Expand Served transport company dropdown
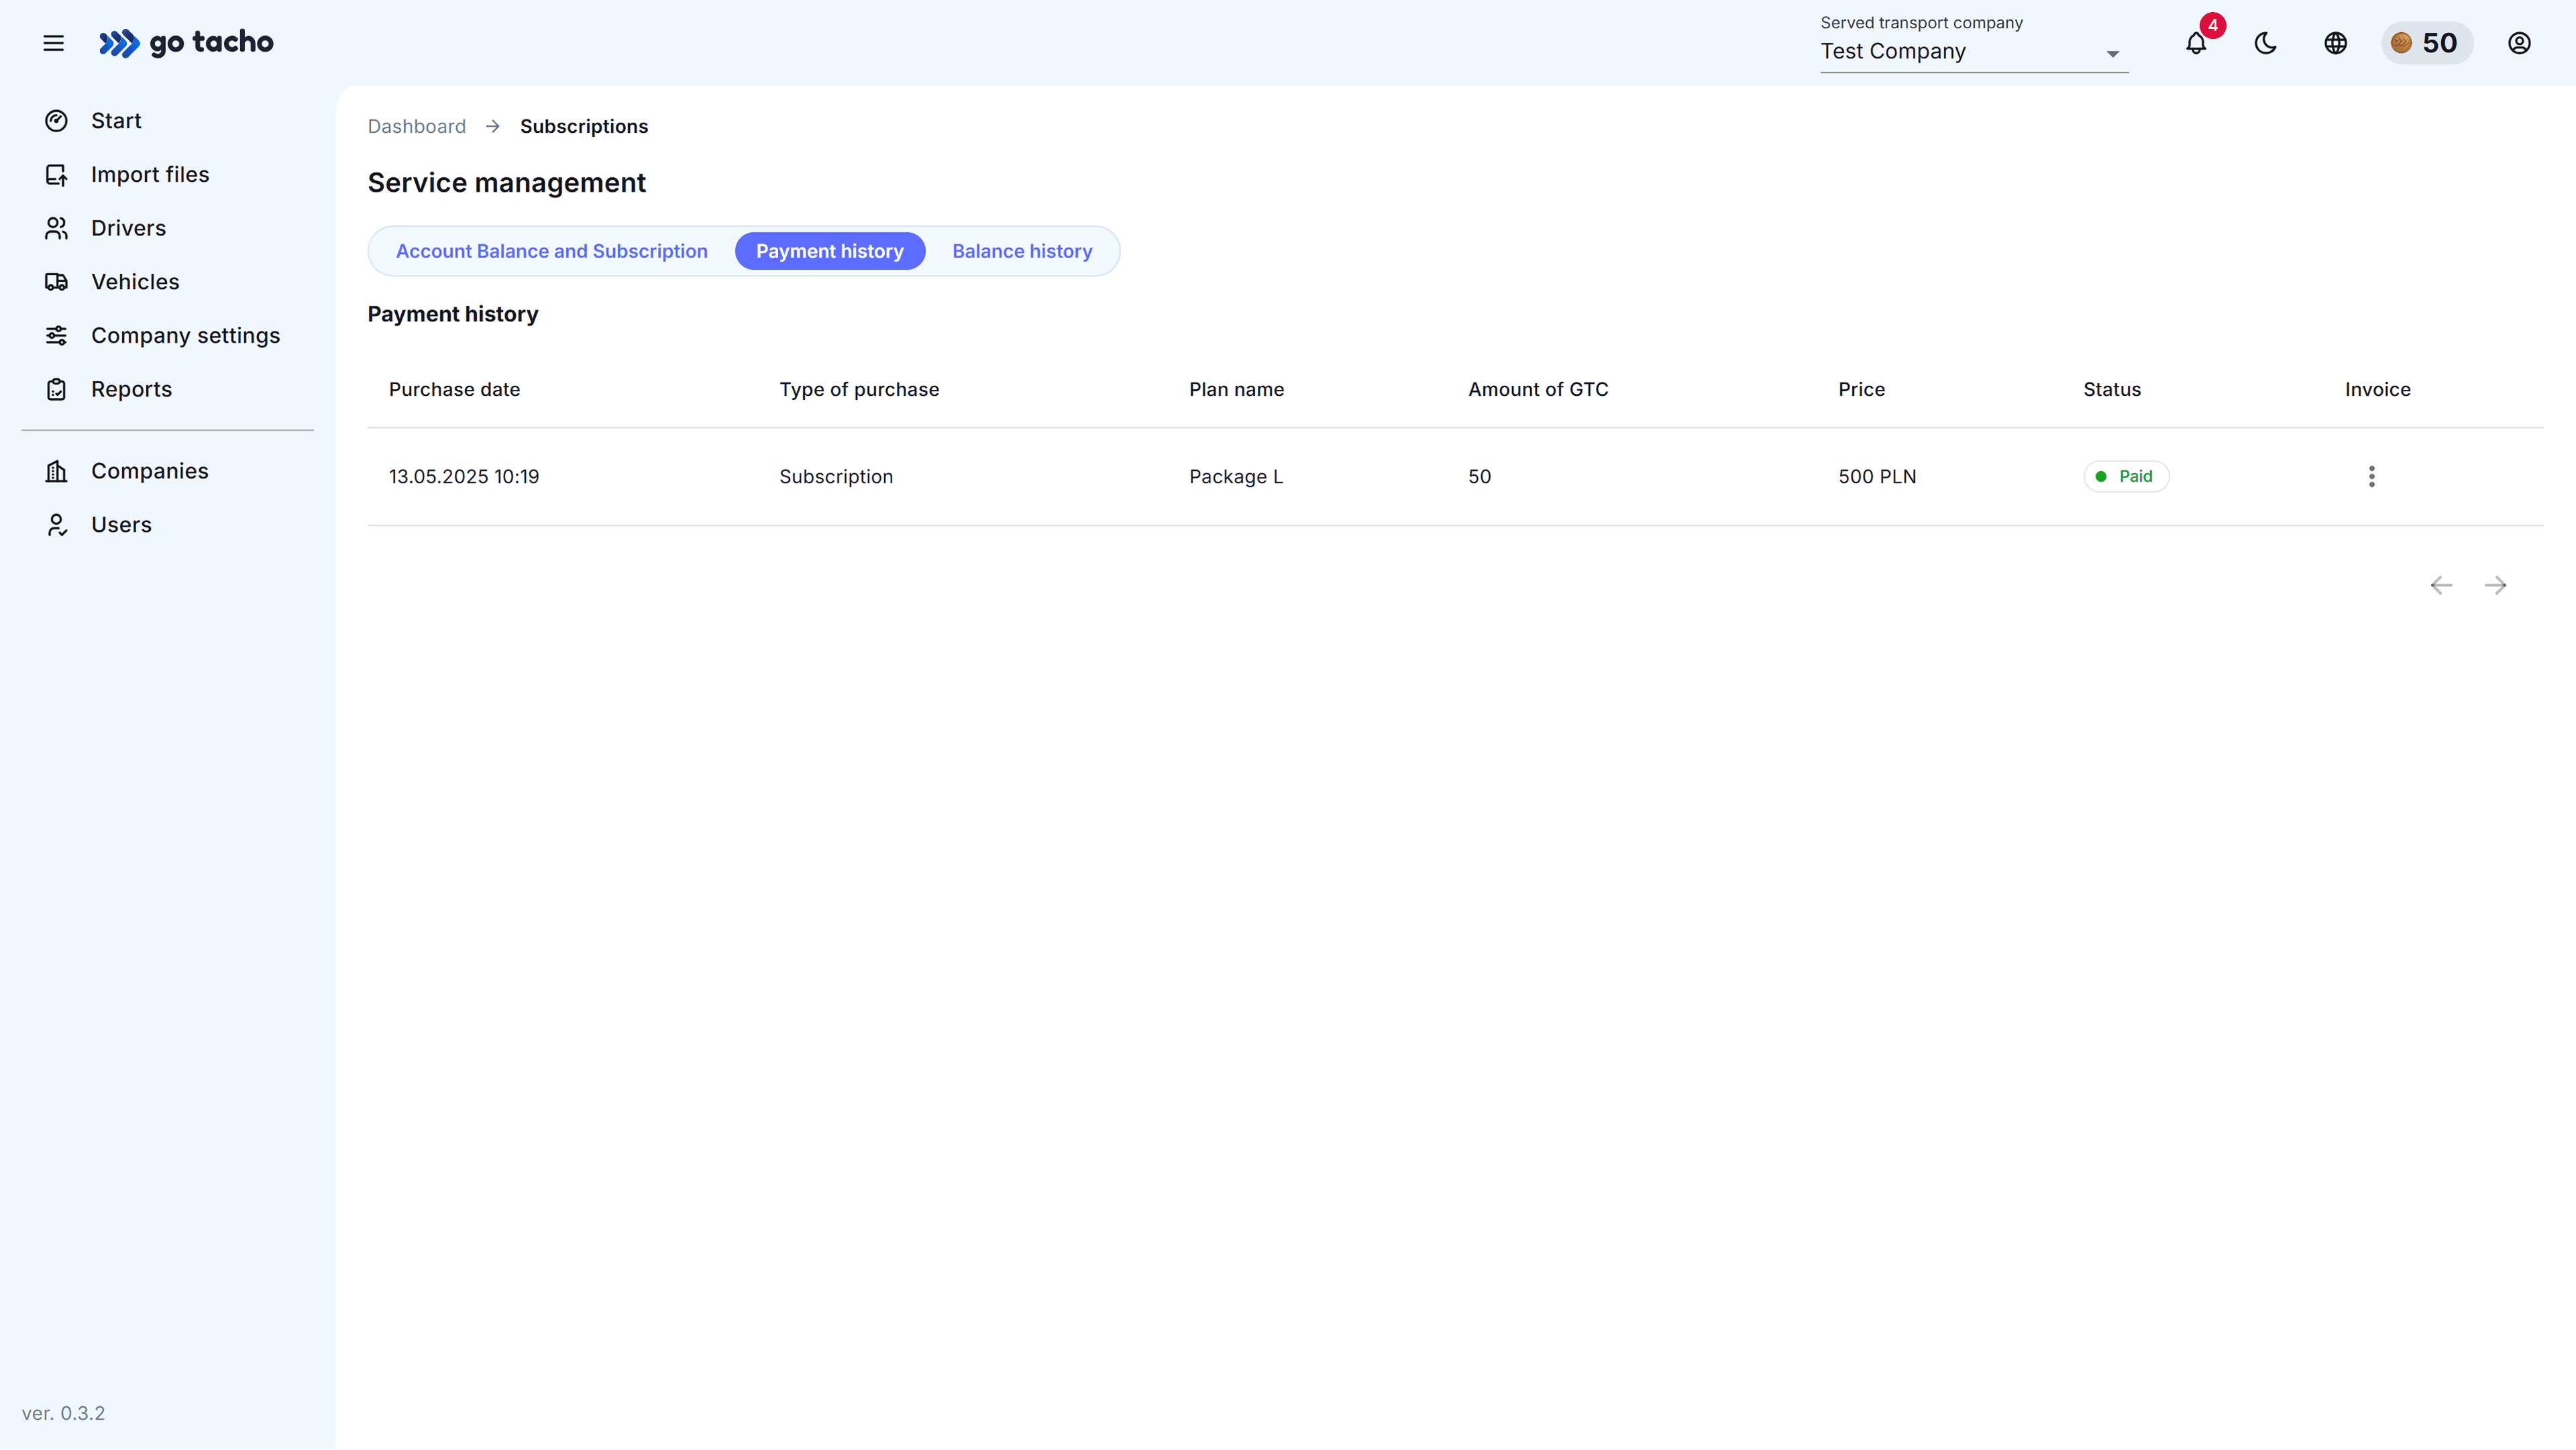 [1974, 43]
